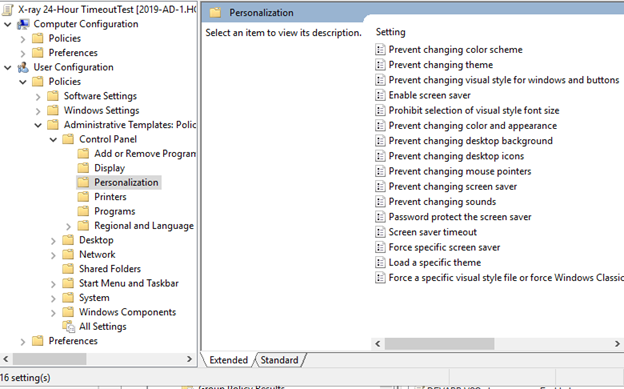Image resolution: width=624 pixels, height=389 pixels.
Task: Click the Prevent changing sounds setting icon
Action: 380,201
